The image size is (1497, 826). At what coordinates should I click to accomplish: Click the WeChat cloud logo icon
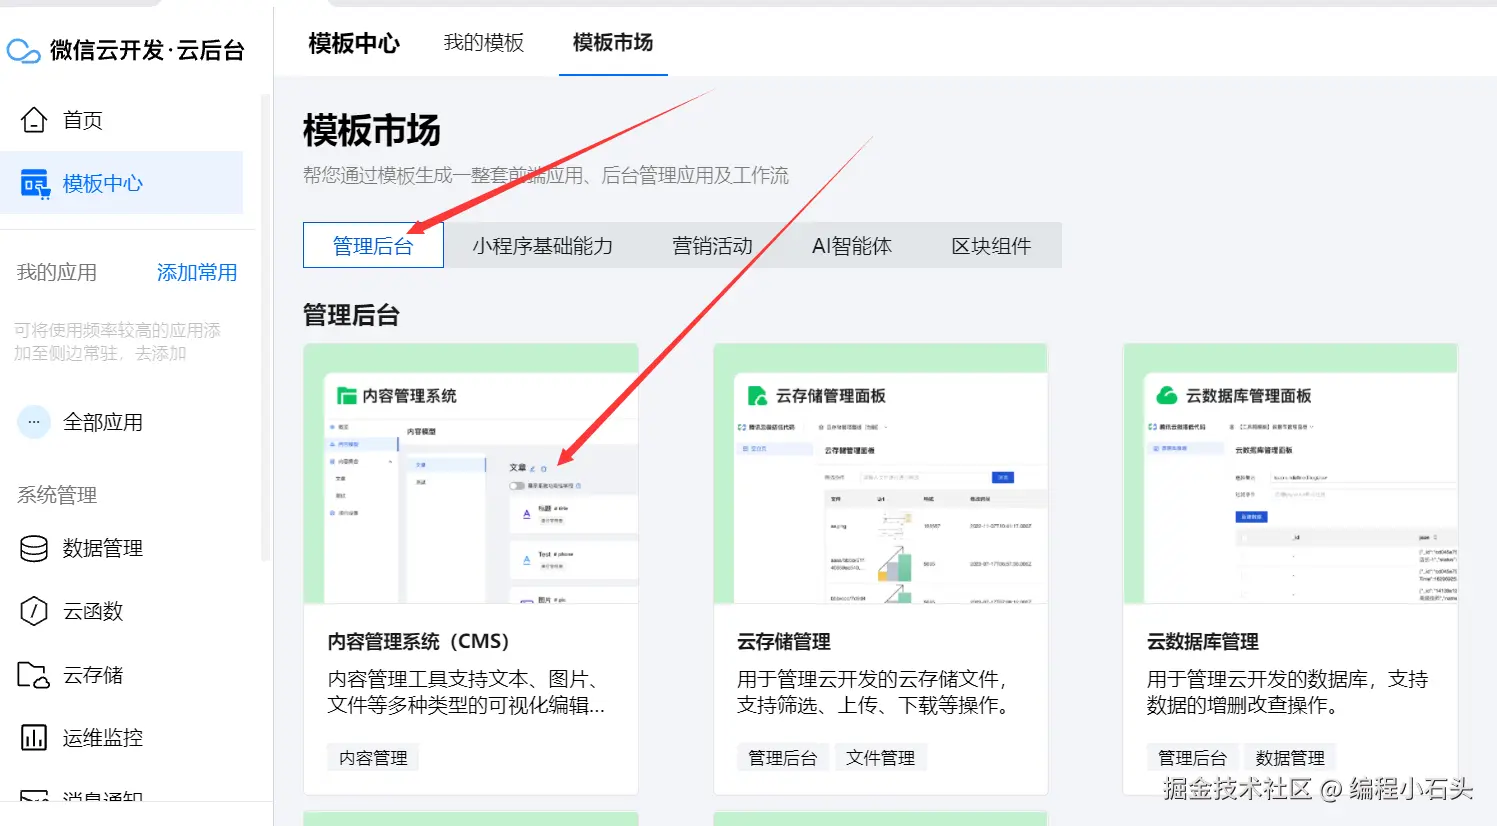click(x=24, y=50)
